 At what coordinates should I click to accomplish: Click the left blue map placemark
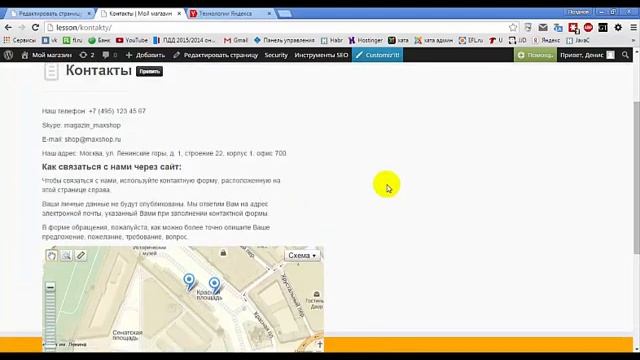tap(189, 282)
